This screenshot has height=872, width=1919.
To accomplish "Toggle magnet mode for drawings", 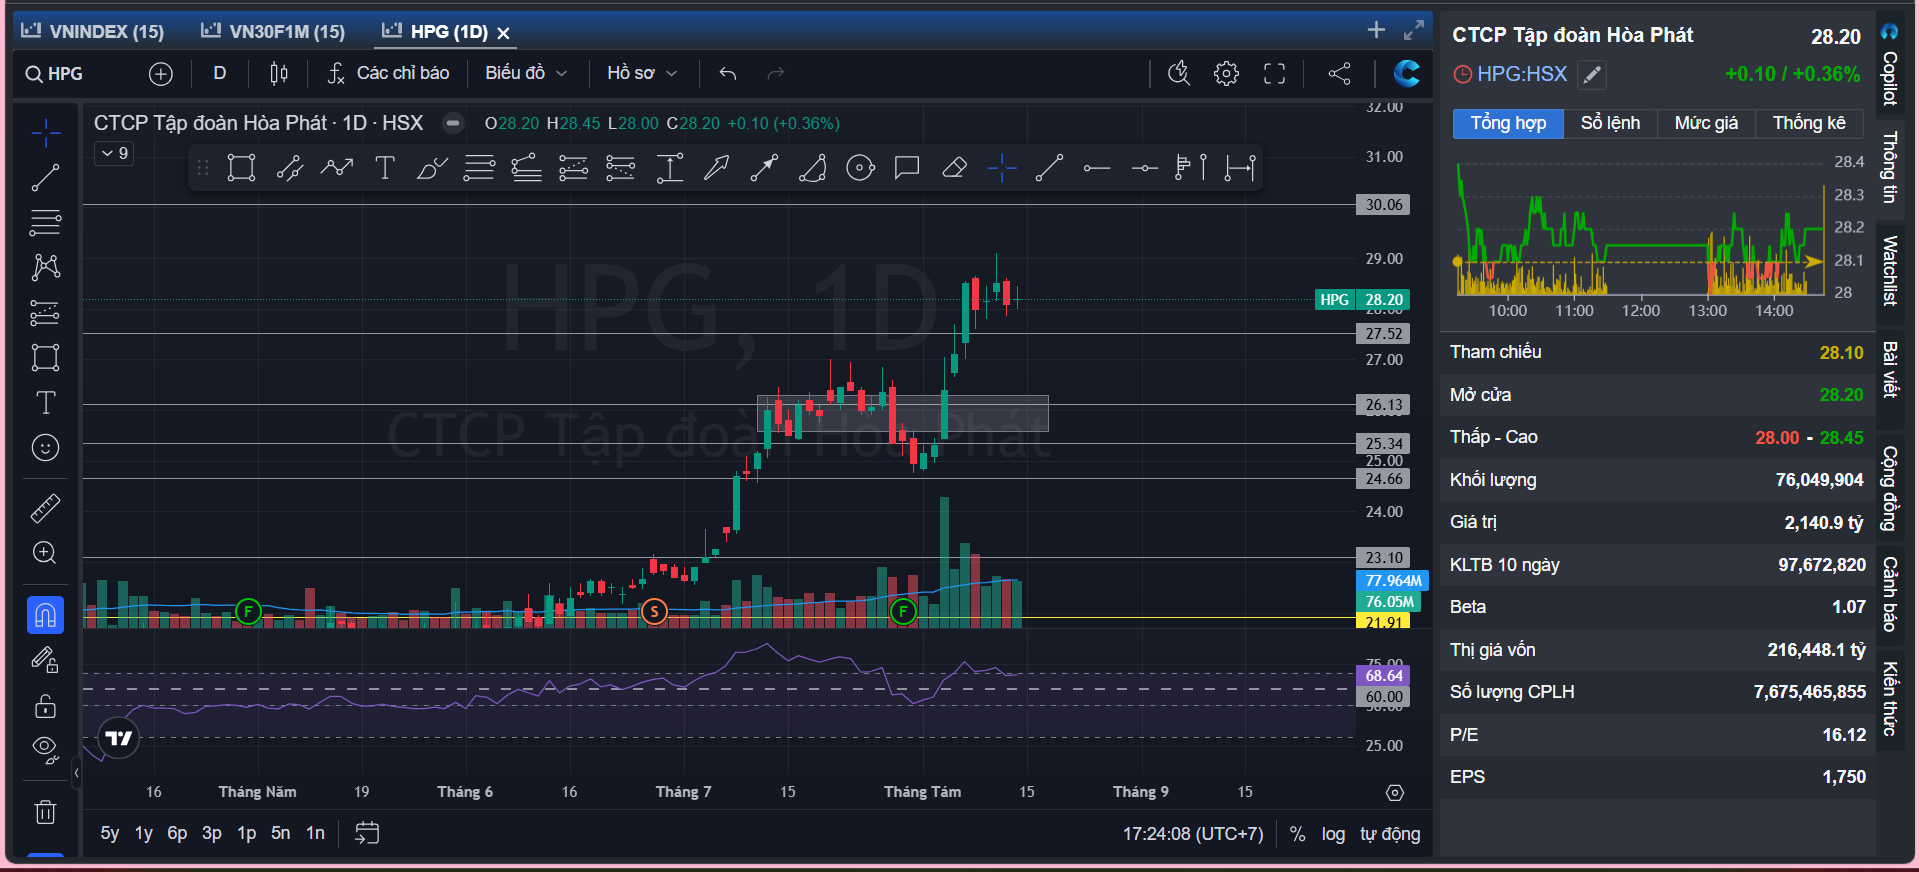I will [45, 614].
